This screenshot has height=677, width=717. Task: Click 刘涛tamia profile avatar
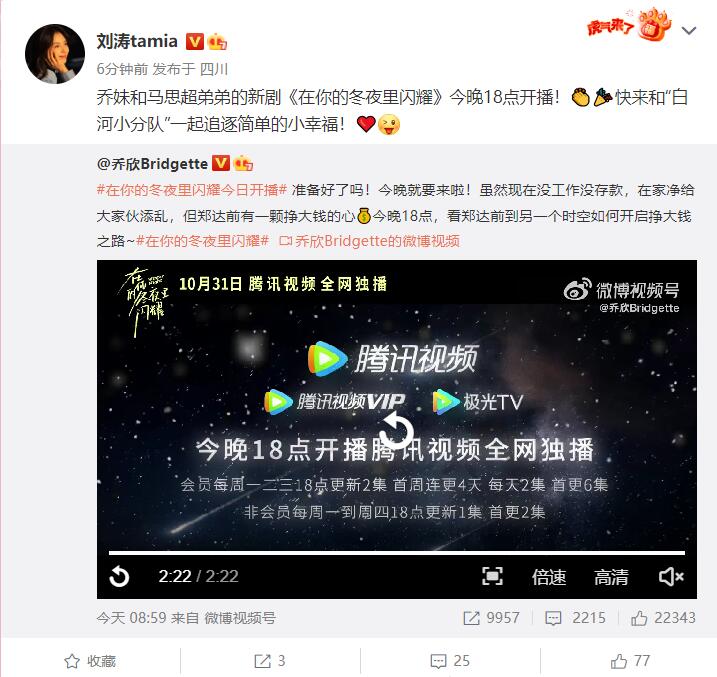pos(54,54)
